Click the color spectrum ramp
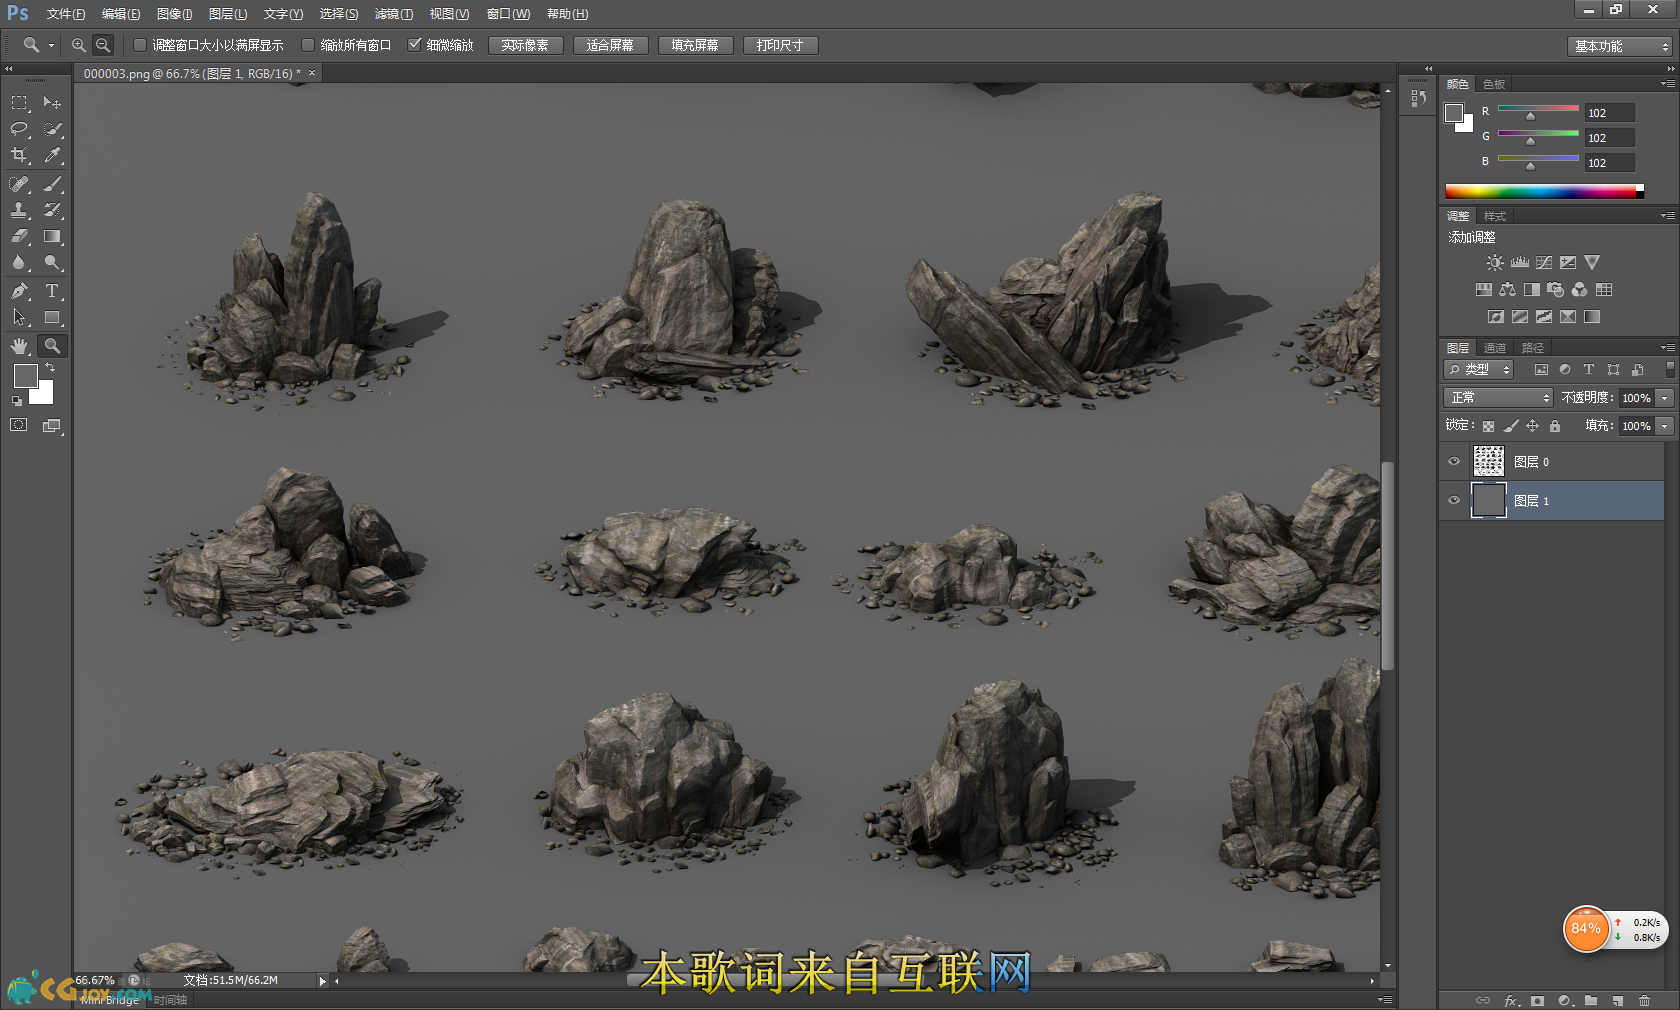The image size is (1680, 1010). point(1541,191)
